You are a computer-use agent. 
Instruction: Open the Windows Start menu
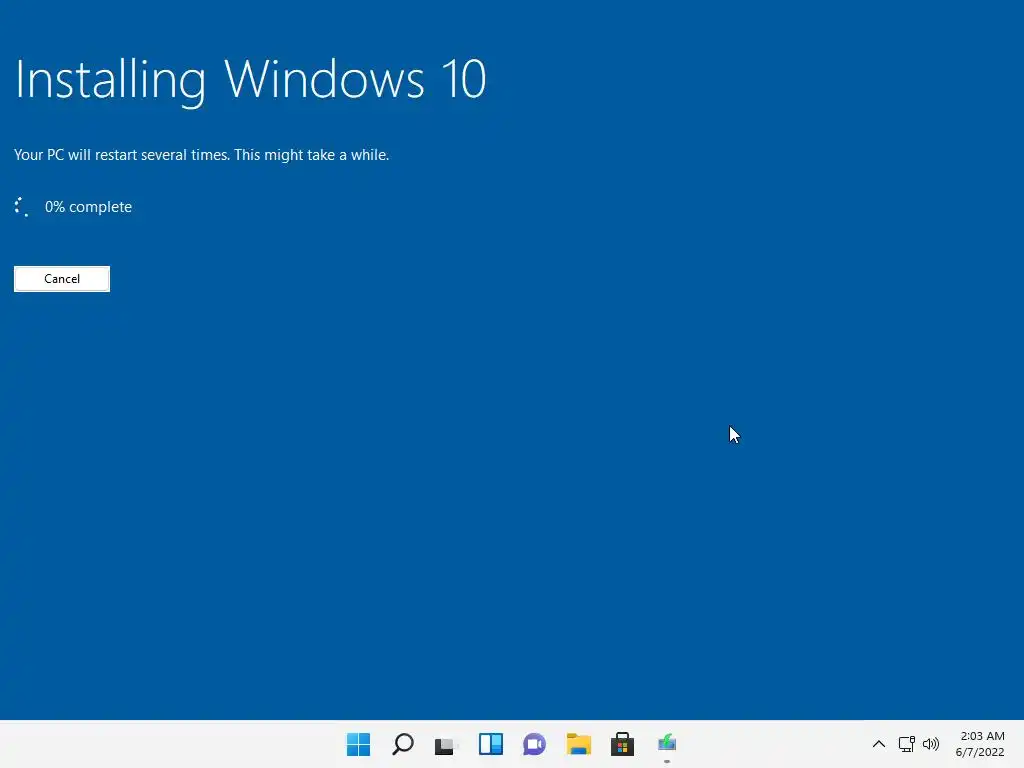[359, 744]
